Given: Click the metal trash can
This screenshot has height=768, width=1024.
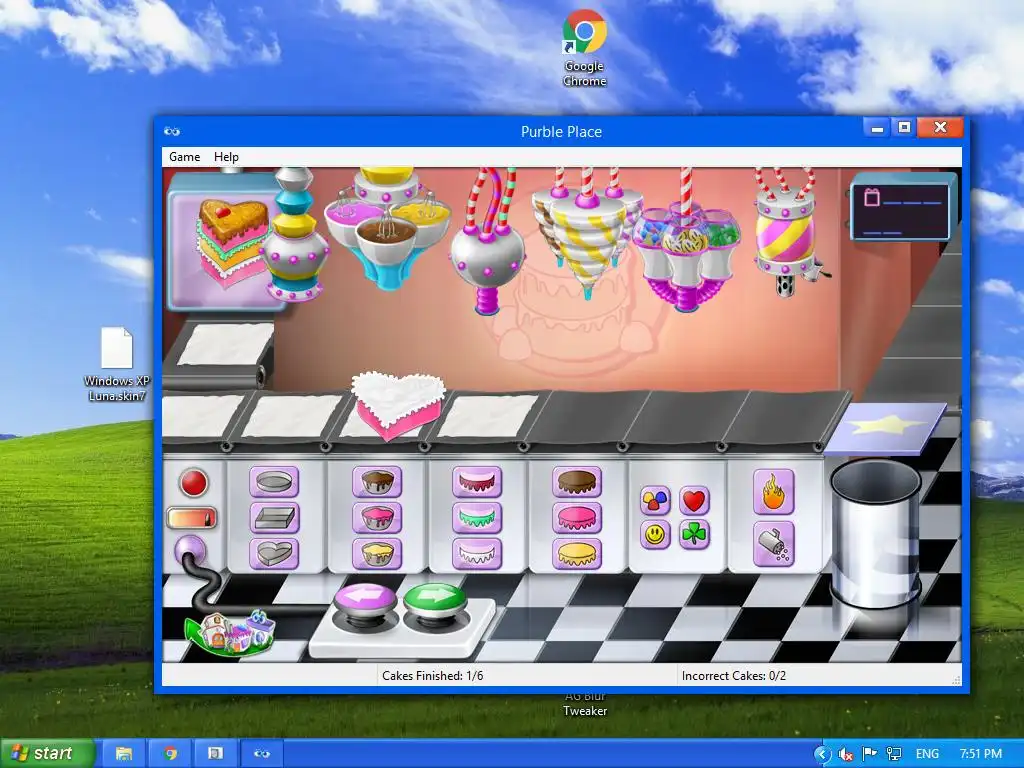Looking at the screenshot, I should coord(875,533).
